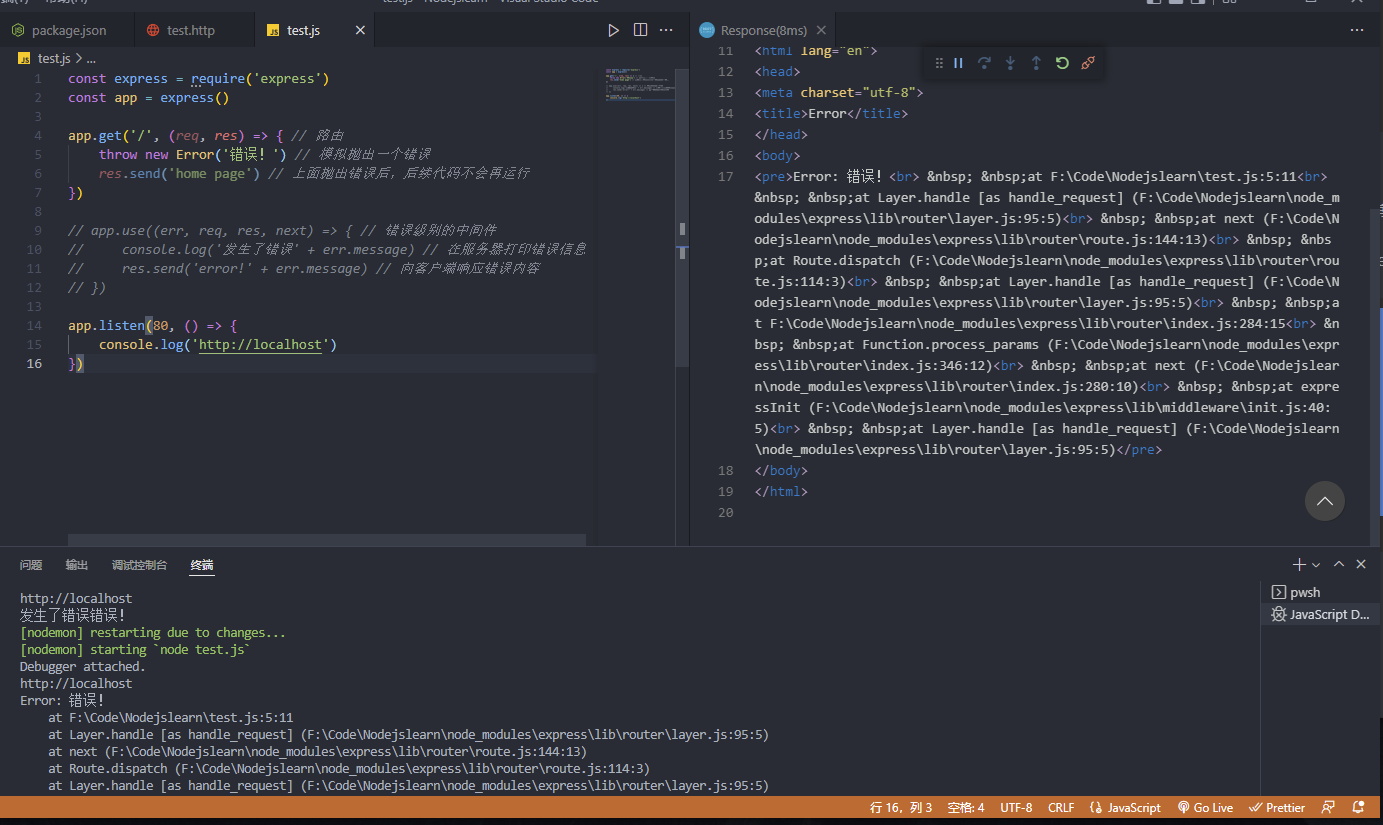
Task: Change indentation via 空格: 4
Action: click(x=966, y=808)
